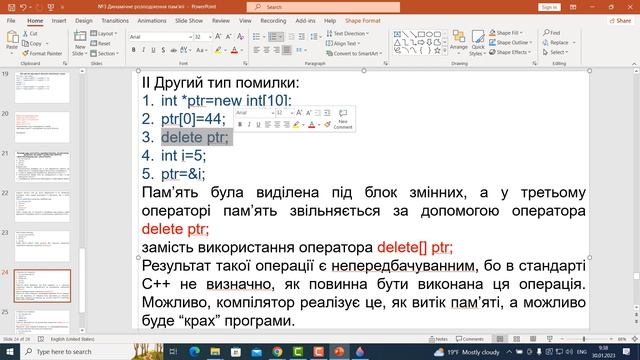Align text right in ribbon Paragraph group
The image size is (640, 360).
pyautogui.click(x=276, y=50)
